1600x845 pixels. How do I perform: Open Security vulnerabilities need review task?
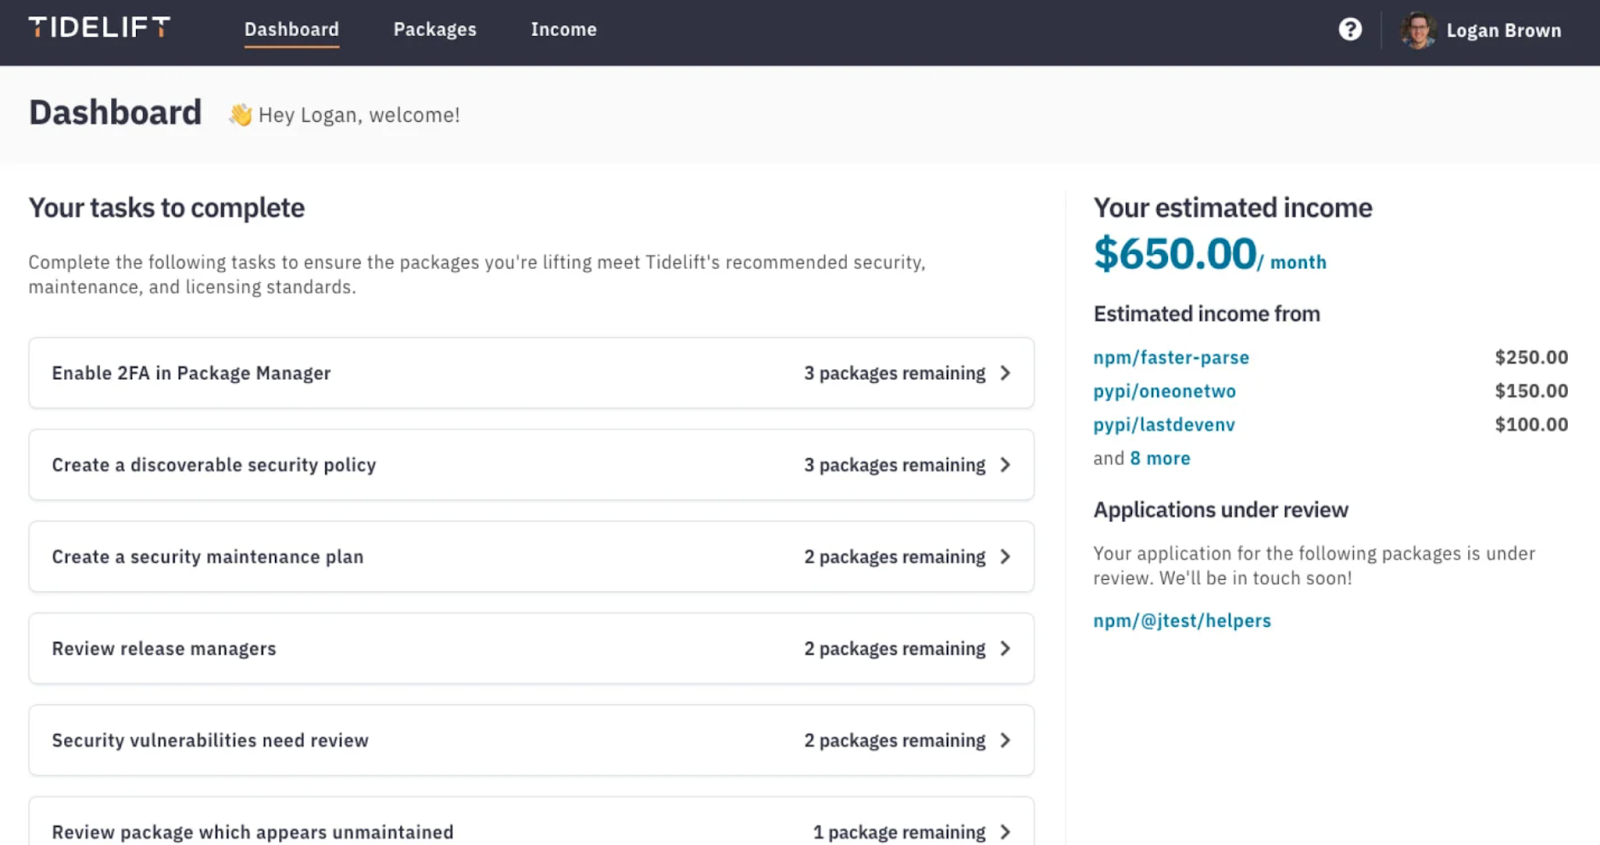(x=531, y=741)
